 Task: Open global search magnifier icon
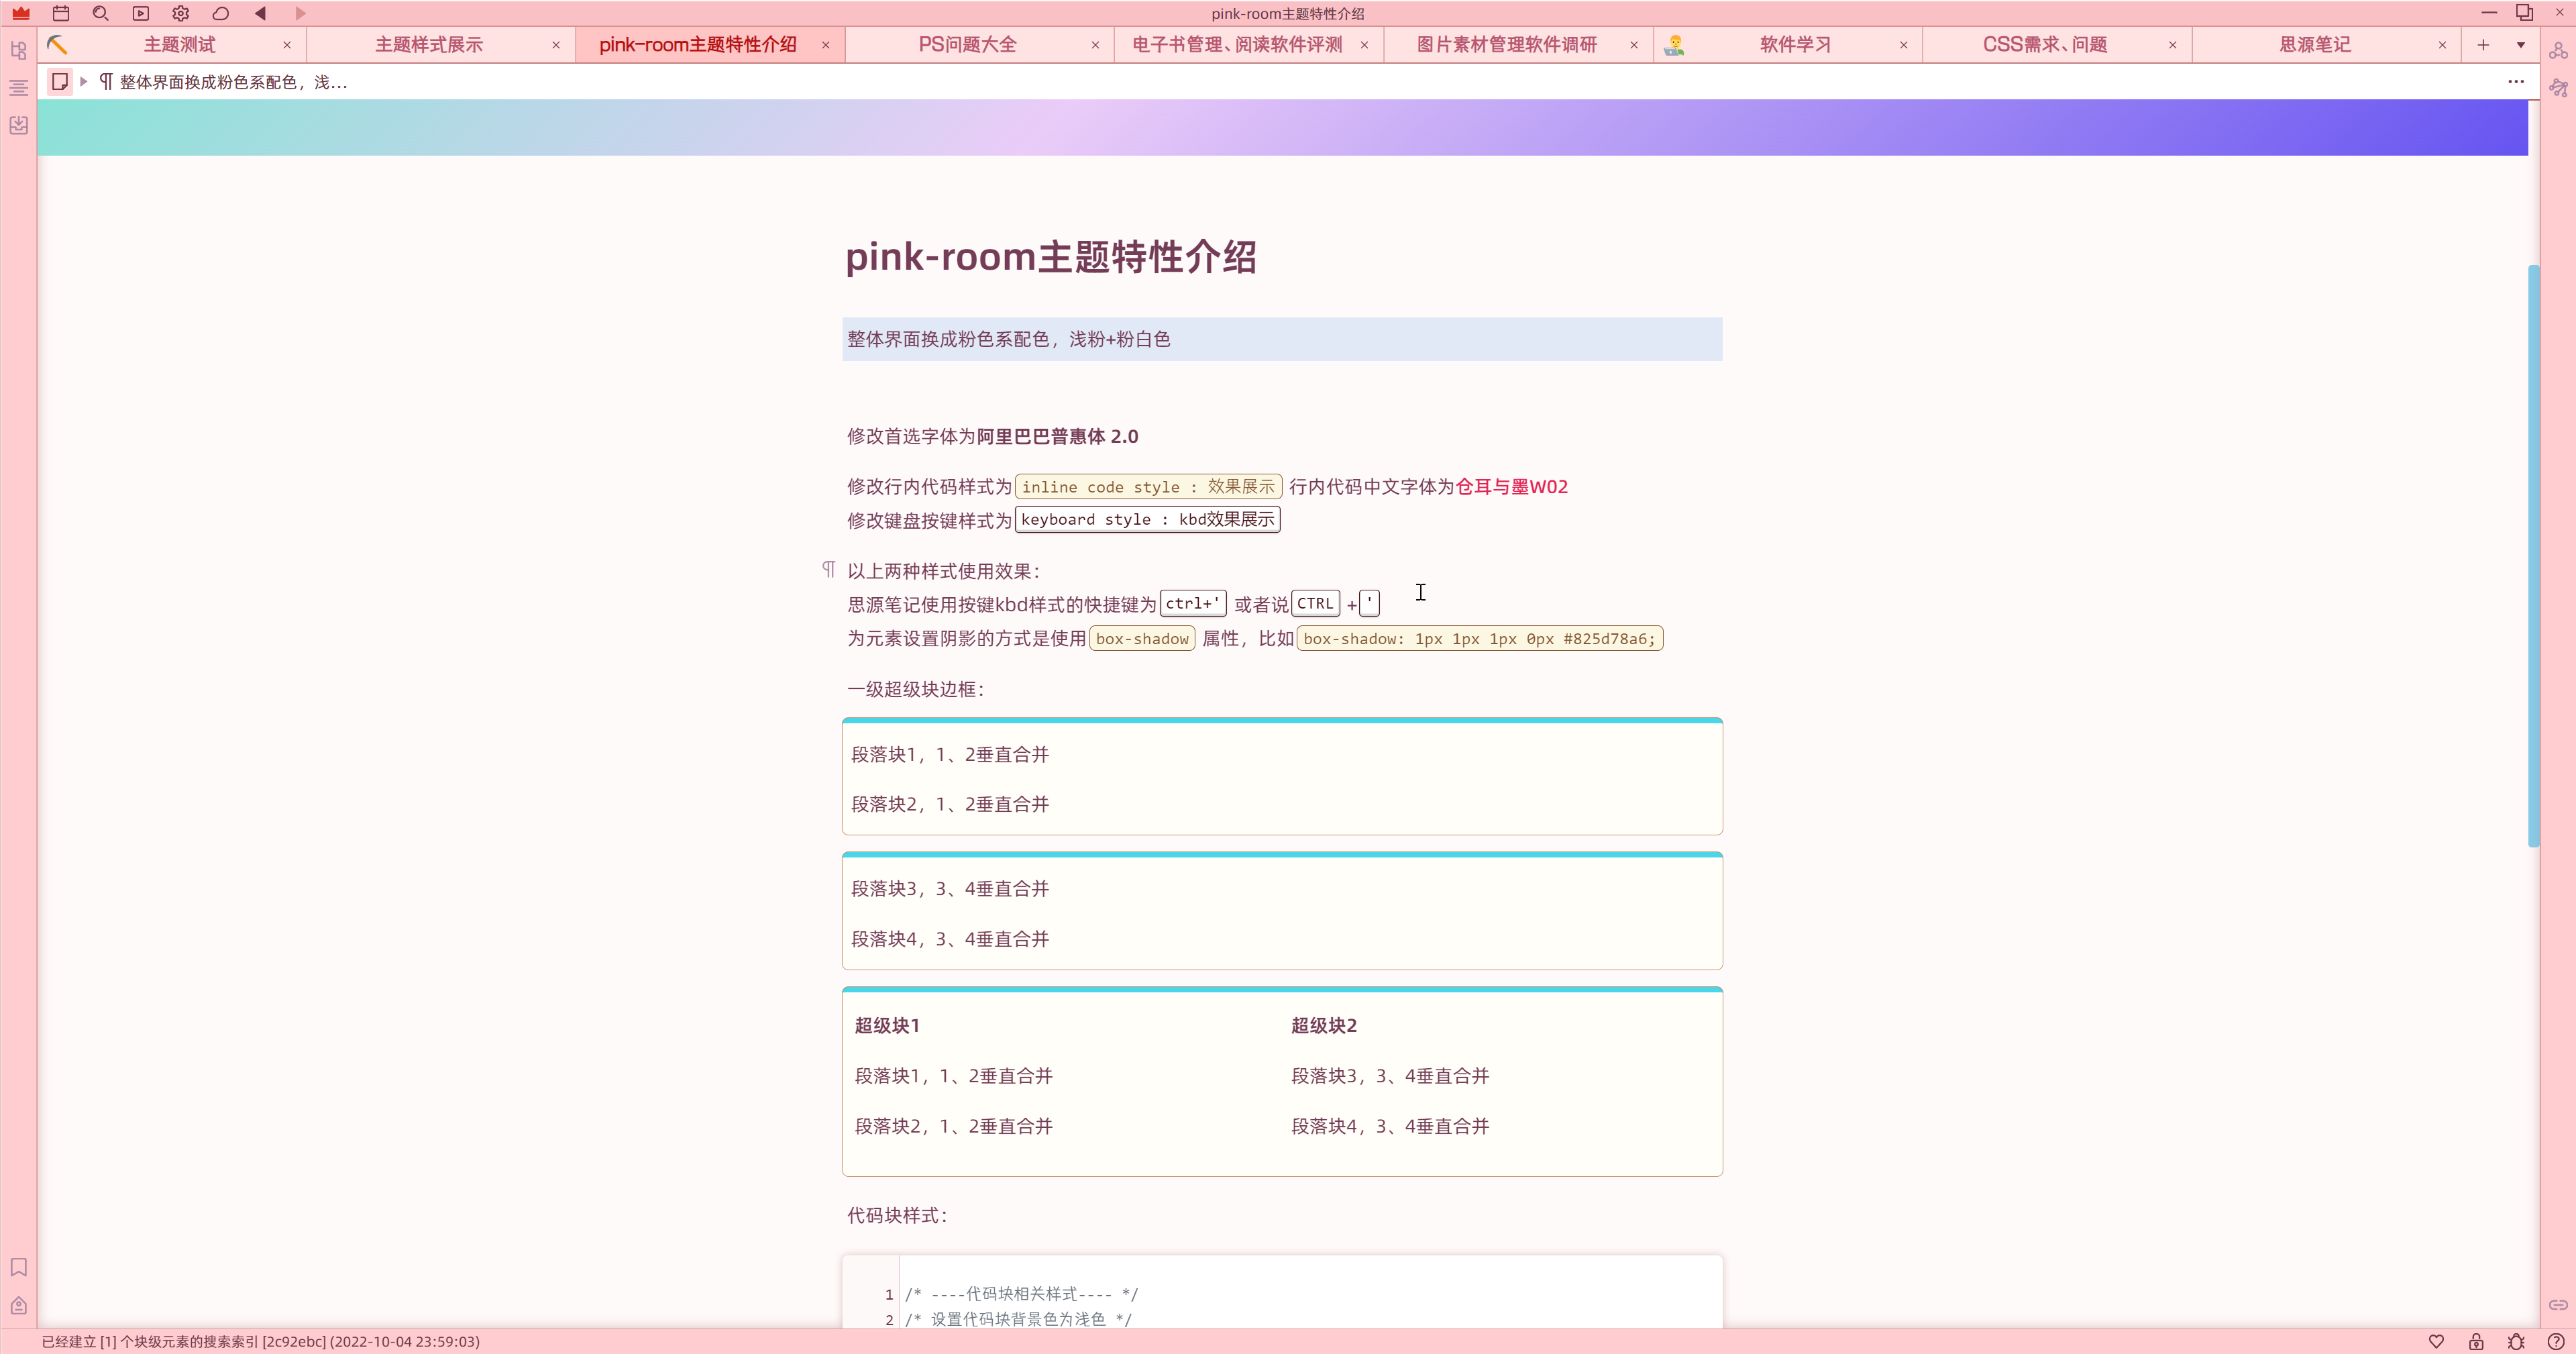click(x=100, y=14)
